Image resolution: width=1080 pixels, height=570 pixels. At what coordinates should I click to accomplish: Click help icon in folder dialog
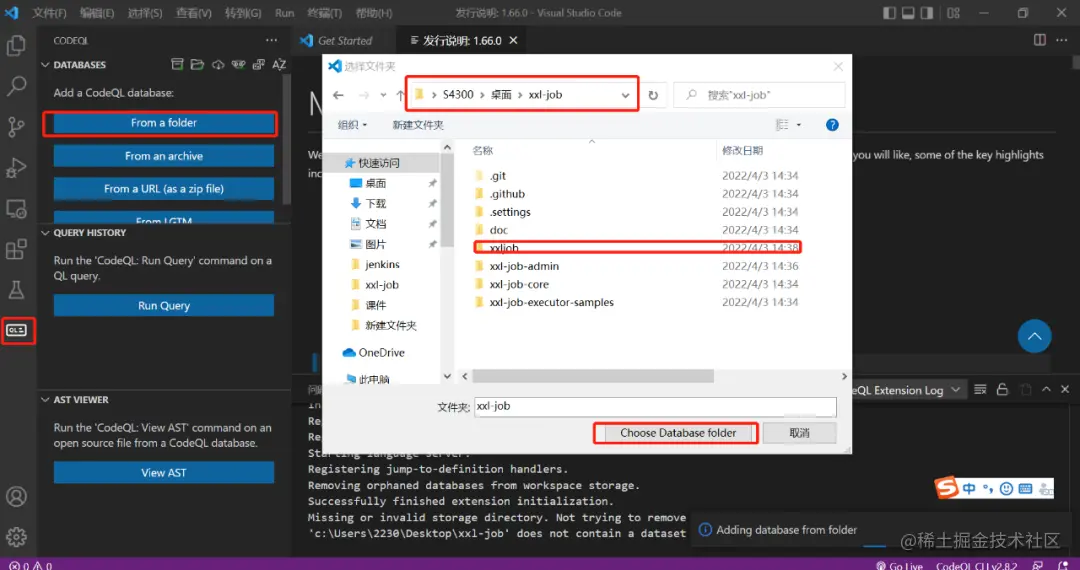coord(832,125)
